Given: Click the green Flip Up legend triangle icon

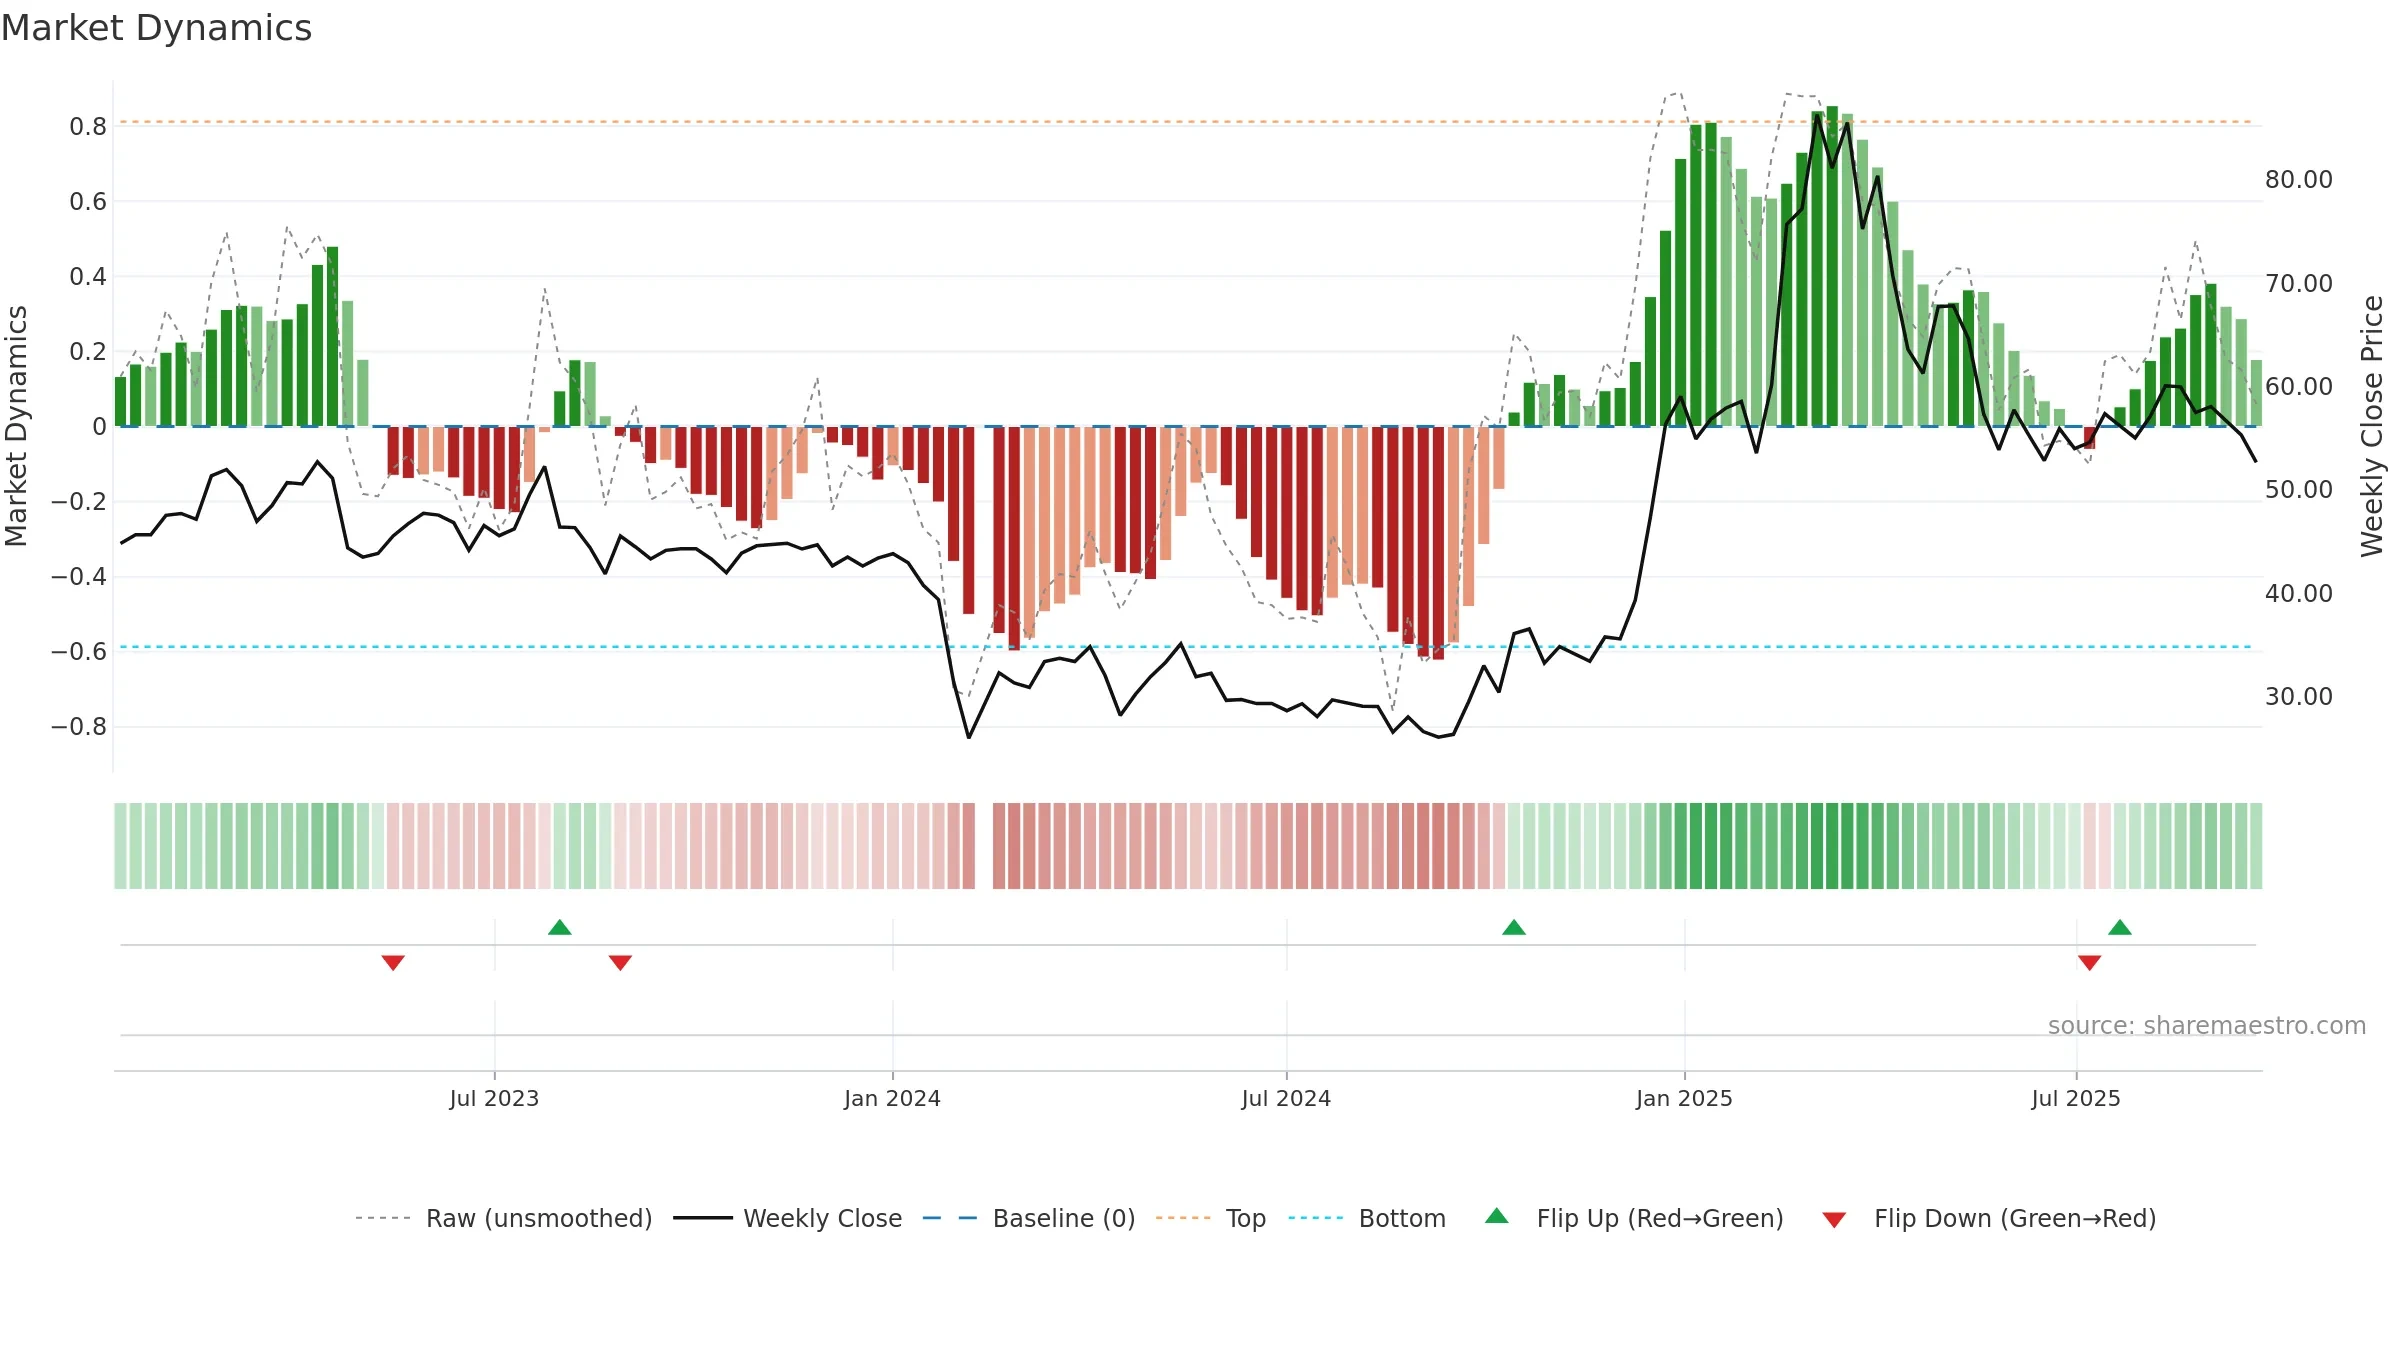Looking at the screenshot, I should coord(1497,1216).
